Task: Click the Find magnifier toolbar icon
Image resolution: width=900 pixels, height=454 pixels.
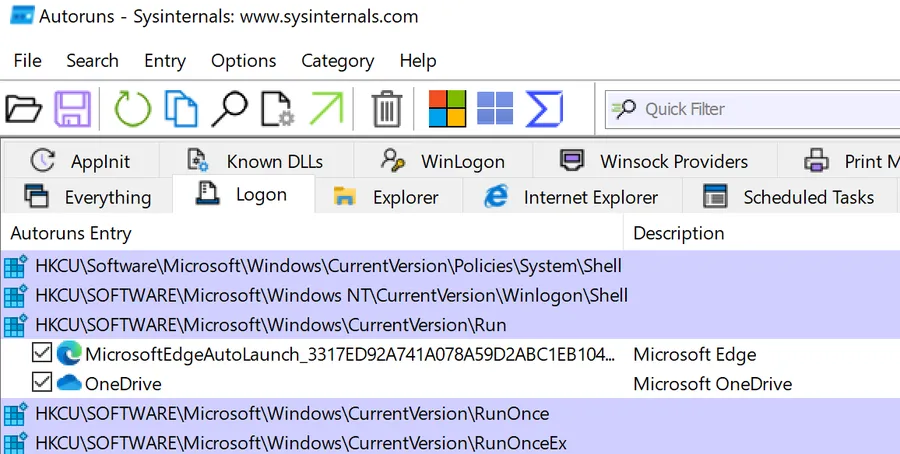Action: 230,108
